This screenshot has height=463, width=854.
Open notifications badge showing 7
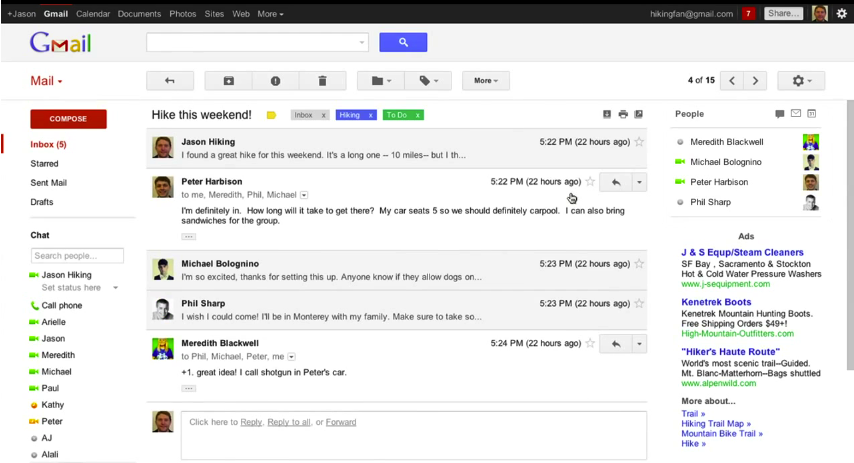[x=748, y=14]
